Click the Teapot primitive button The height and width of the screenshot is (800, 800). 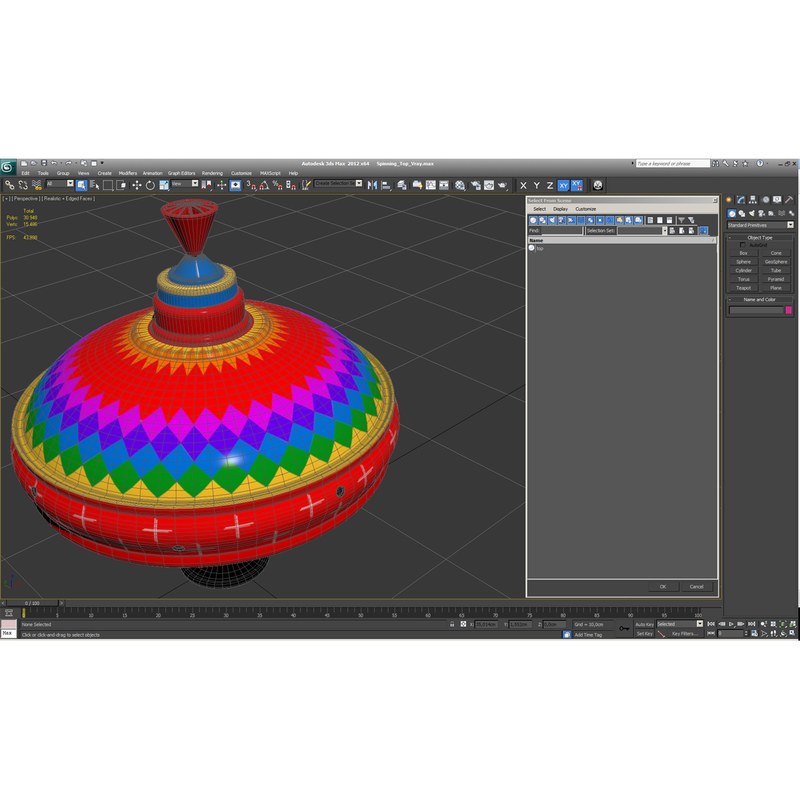pyautogui.click(x=743, y=288)
